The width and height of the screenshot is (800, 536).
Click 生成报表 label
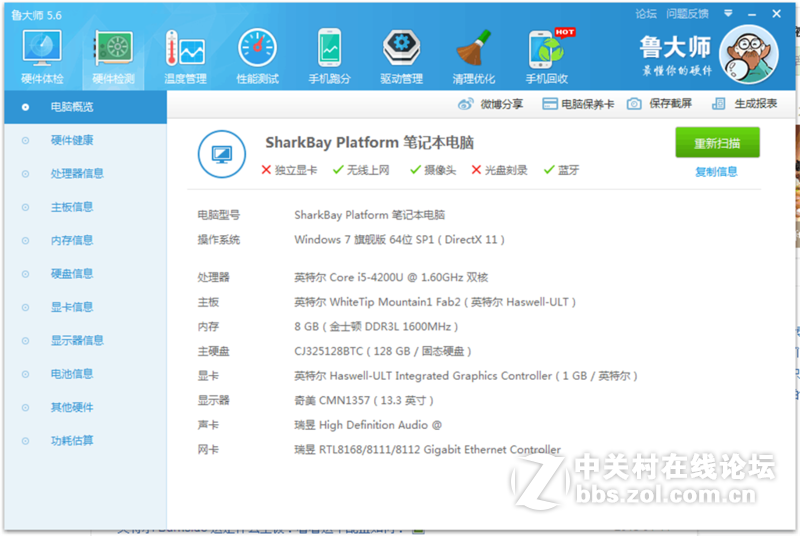(x=756, y=104)
